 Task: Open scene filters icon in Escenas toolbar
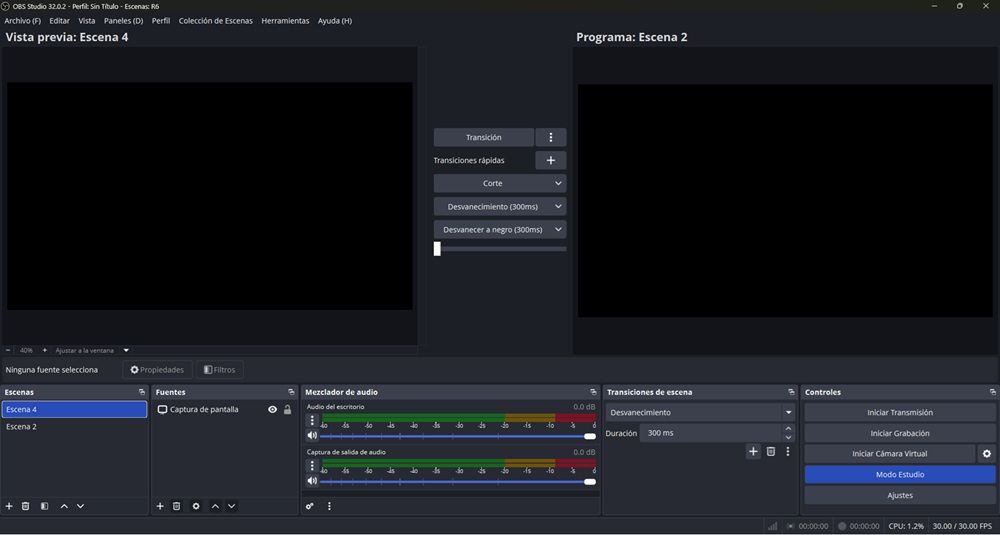[44, 506]
